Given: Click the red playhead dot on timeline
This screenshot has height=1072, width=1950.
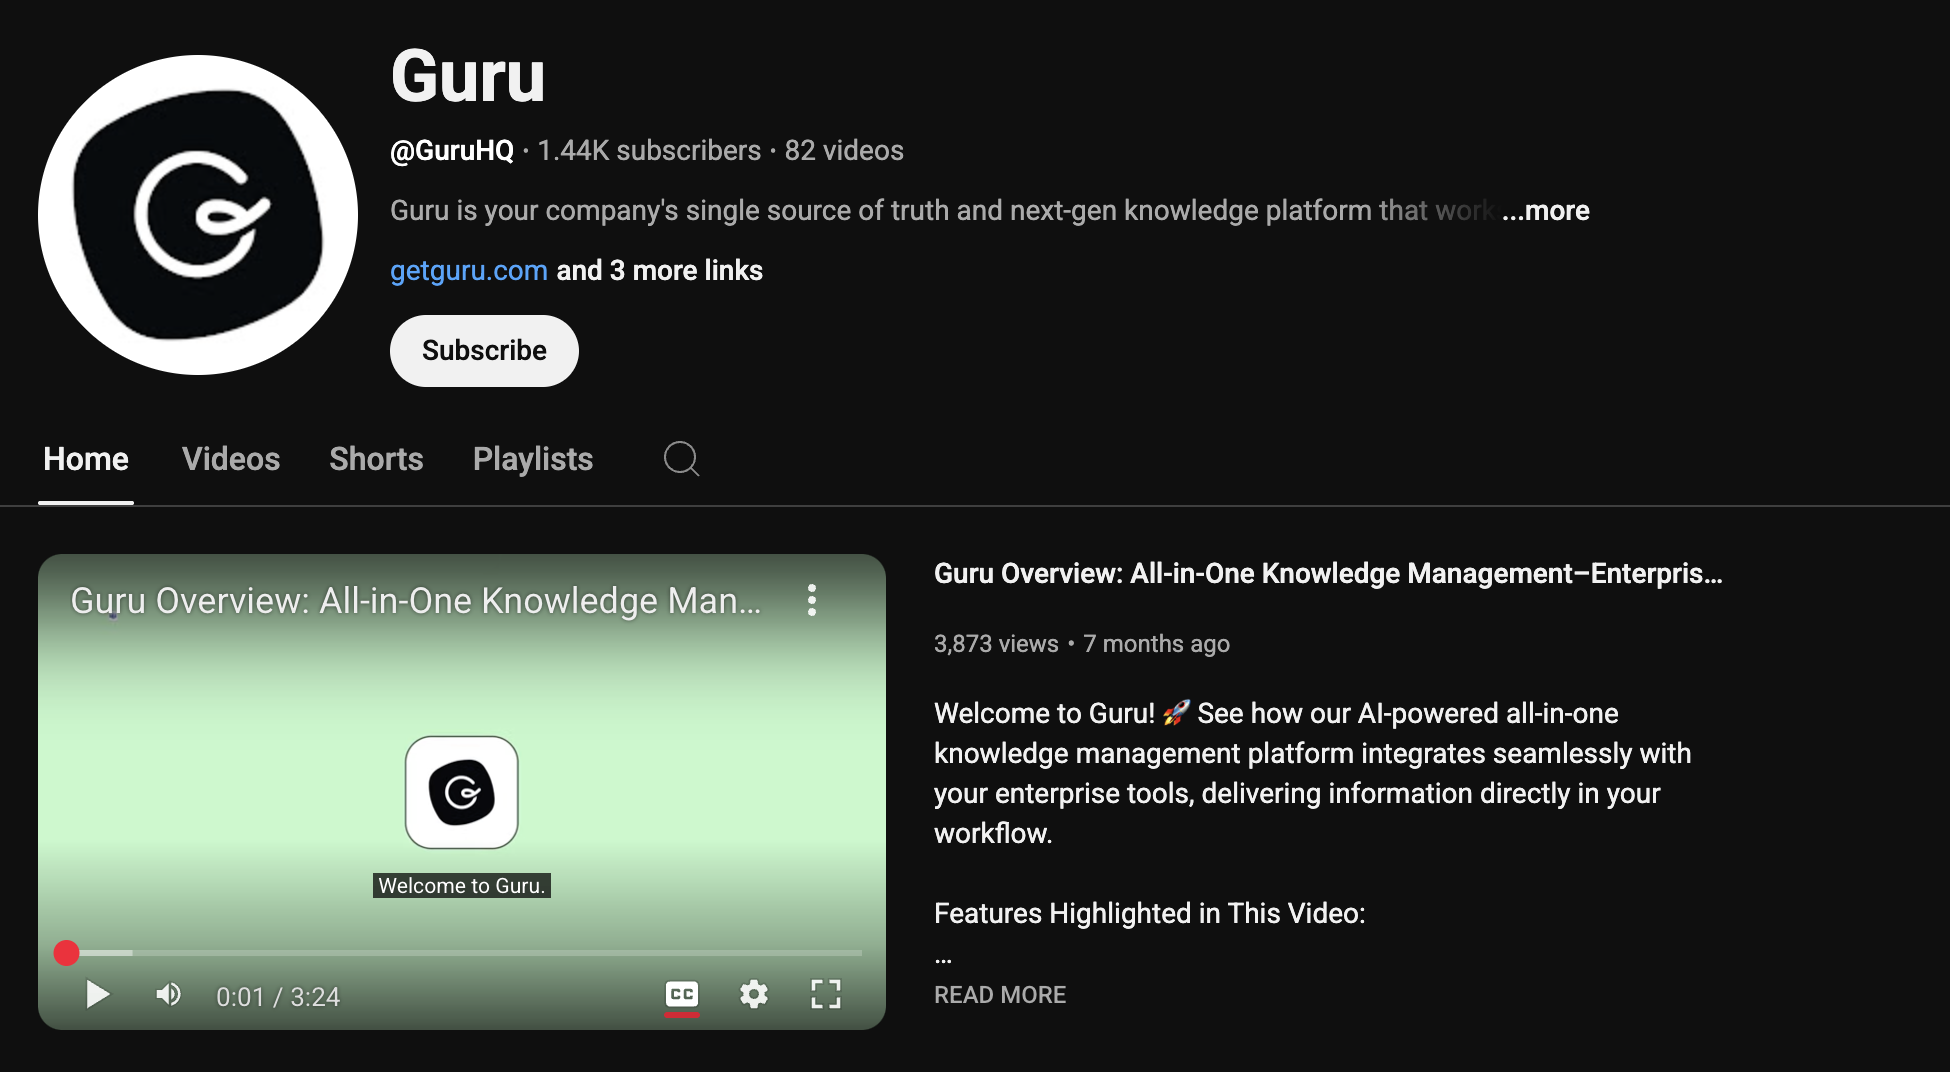Looking at the screenshot, I should [66, 953].
